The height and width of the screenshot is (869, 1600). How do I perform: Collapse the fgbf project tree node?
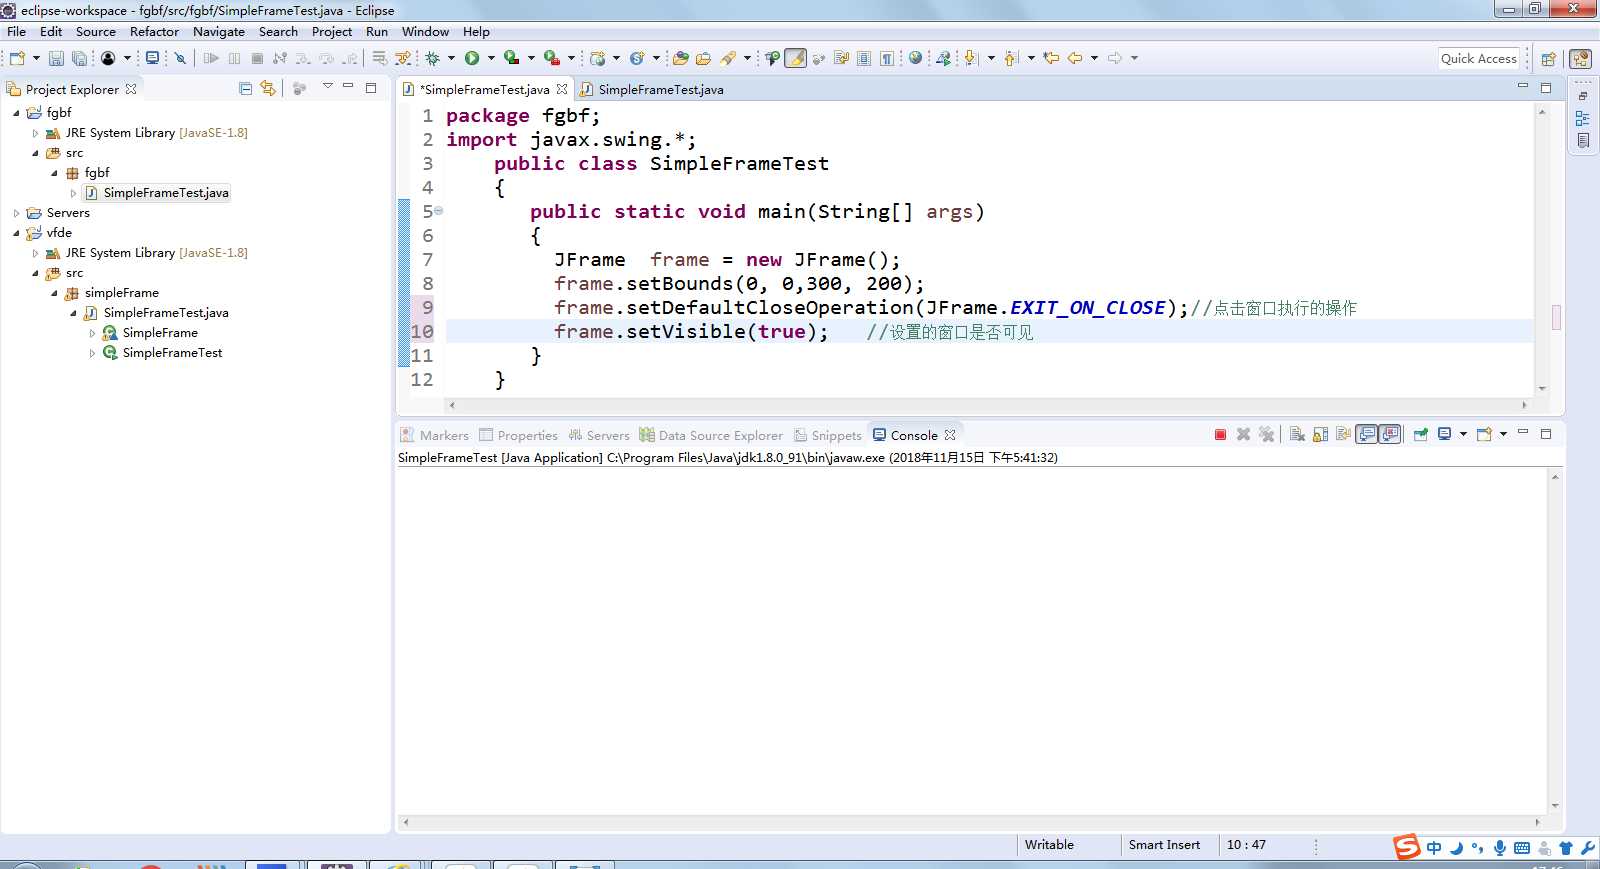pos(16,113)
